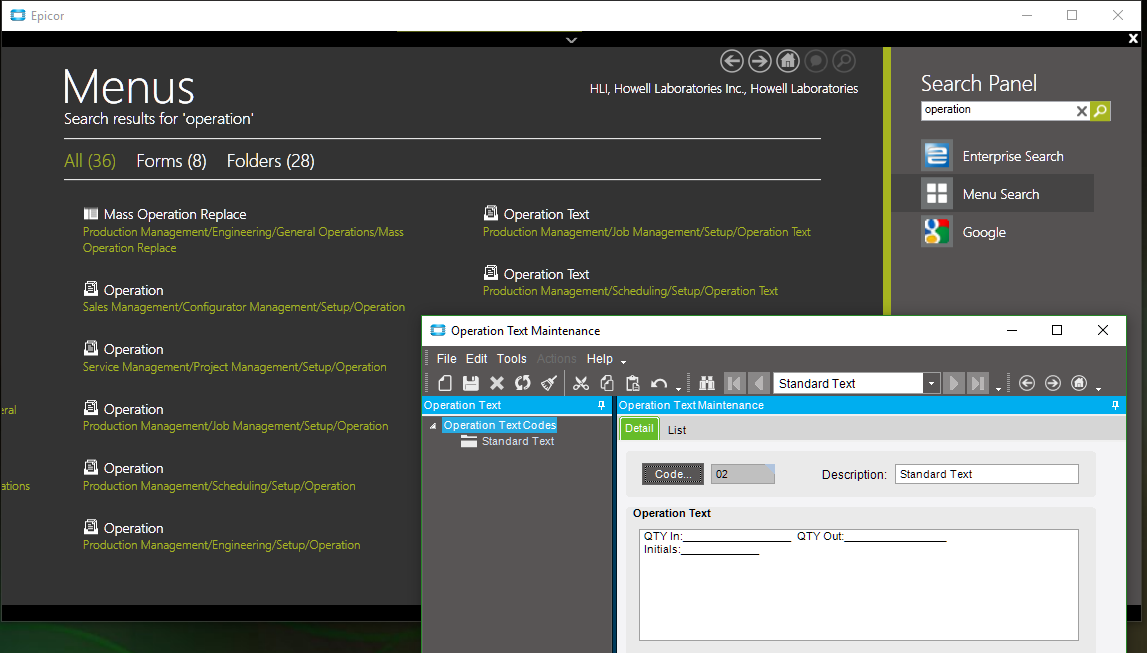Clear the 'operation' search text with X
1147x653 pixels.
[x=1082, y=111]
